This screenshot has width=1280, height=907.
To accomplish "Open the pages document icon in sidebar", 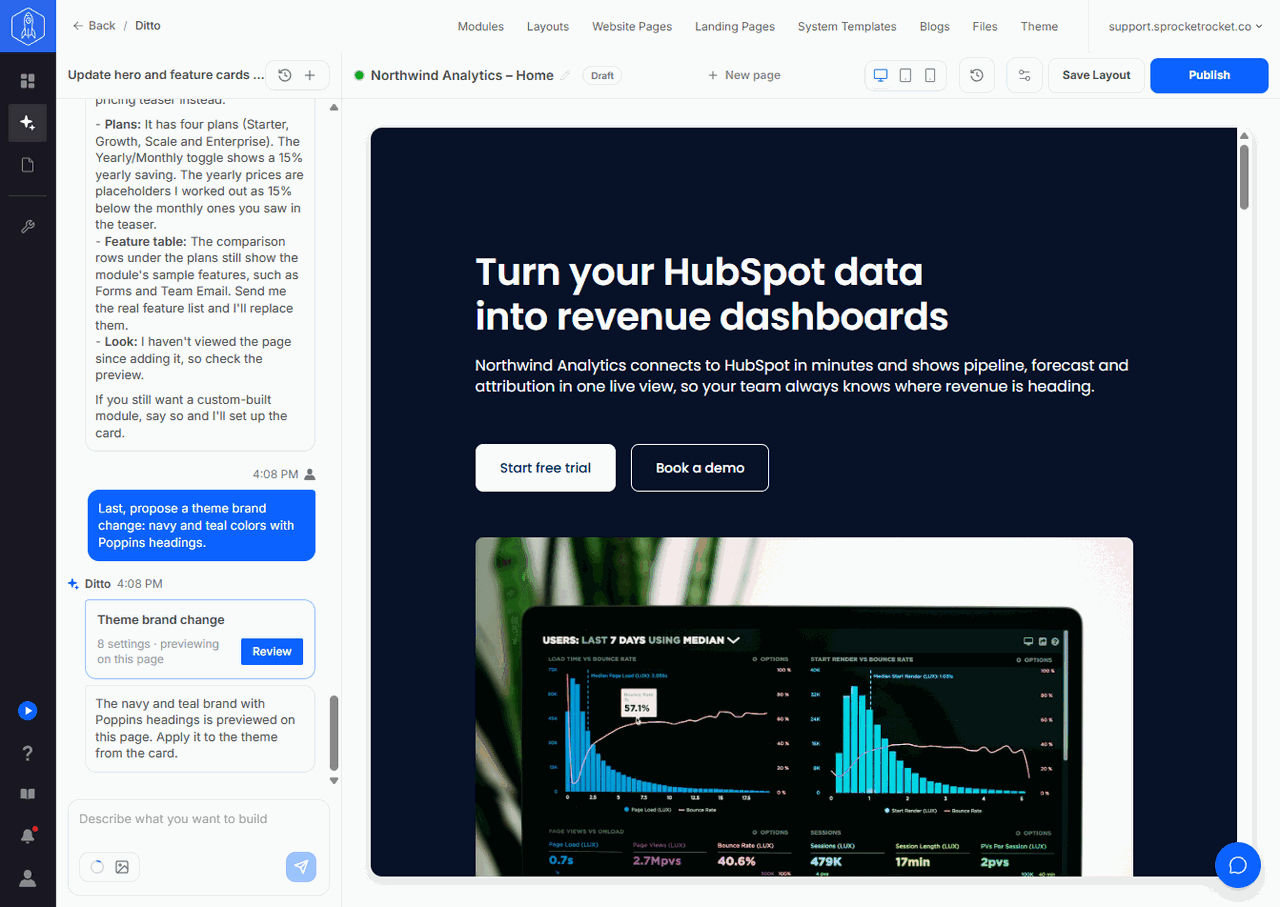I will tap(28, 165).
